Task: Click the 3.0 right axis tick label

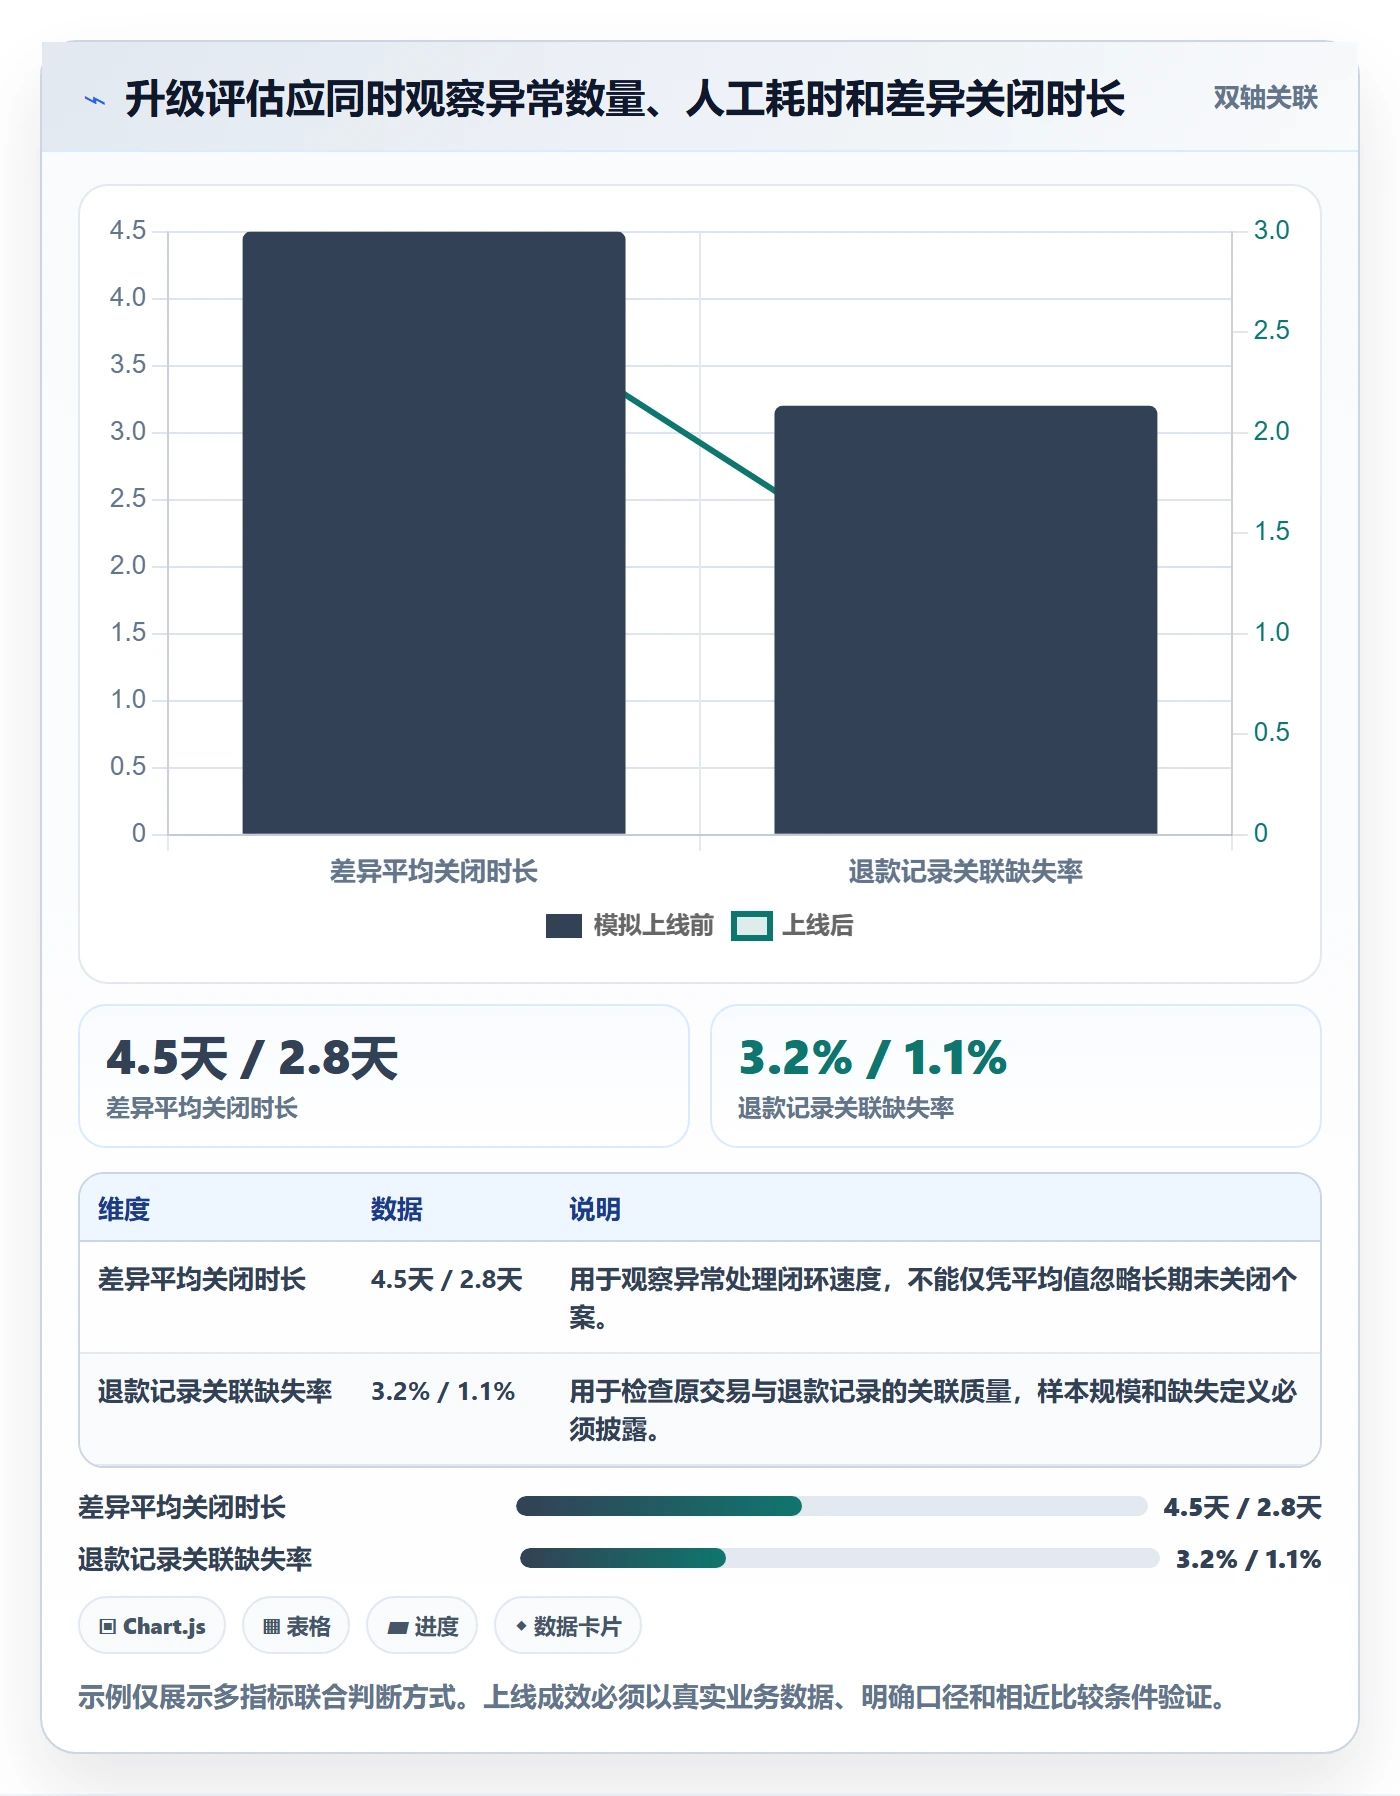Action: point(1272,230)
